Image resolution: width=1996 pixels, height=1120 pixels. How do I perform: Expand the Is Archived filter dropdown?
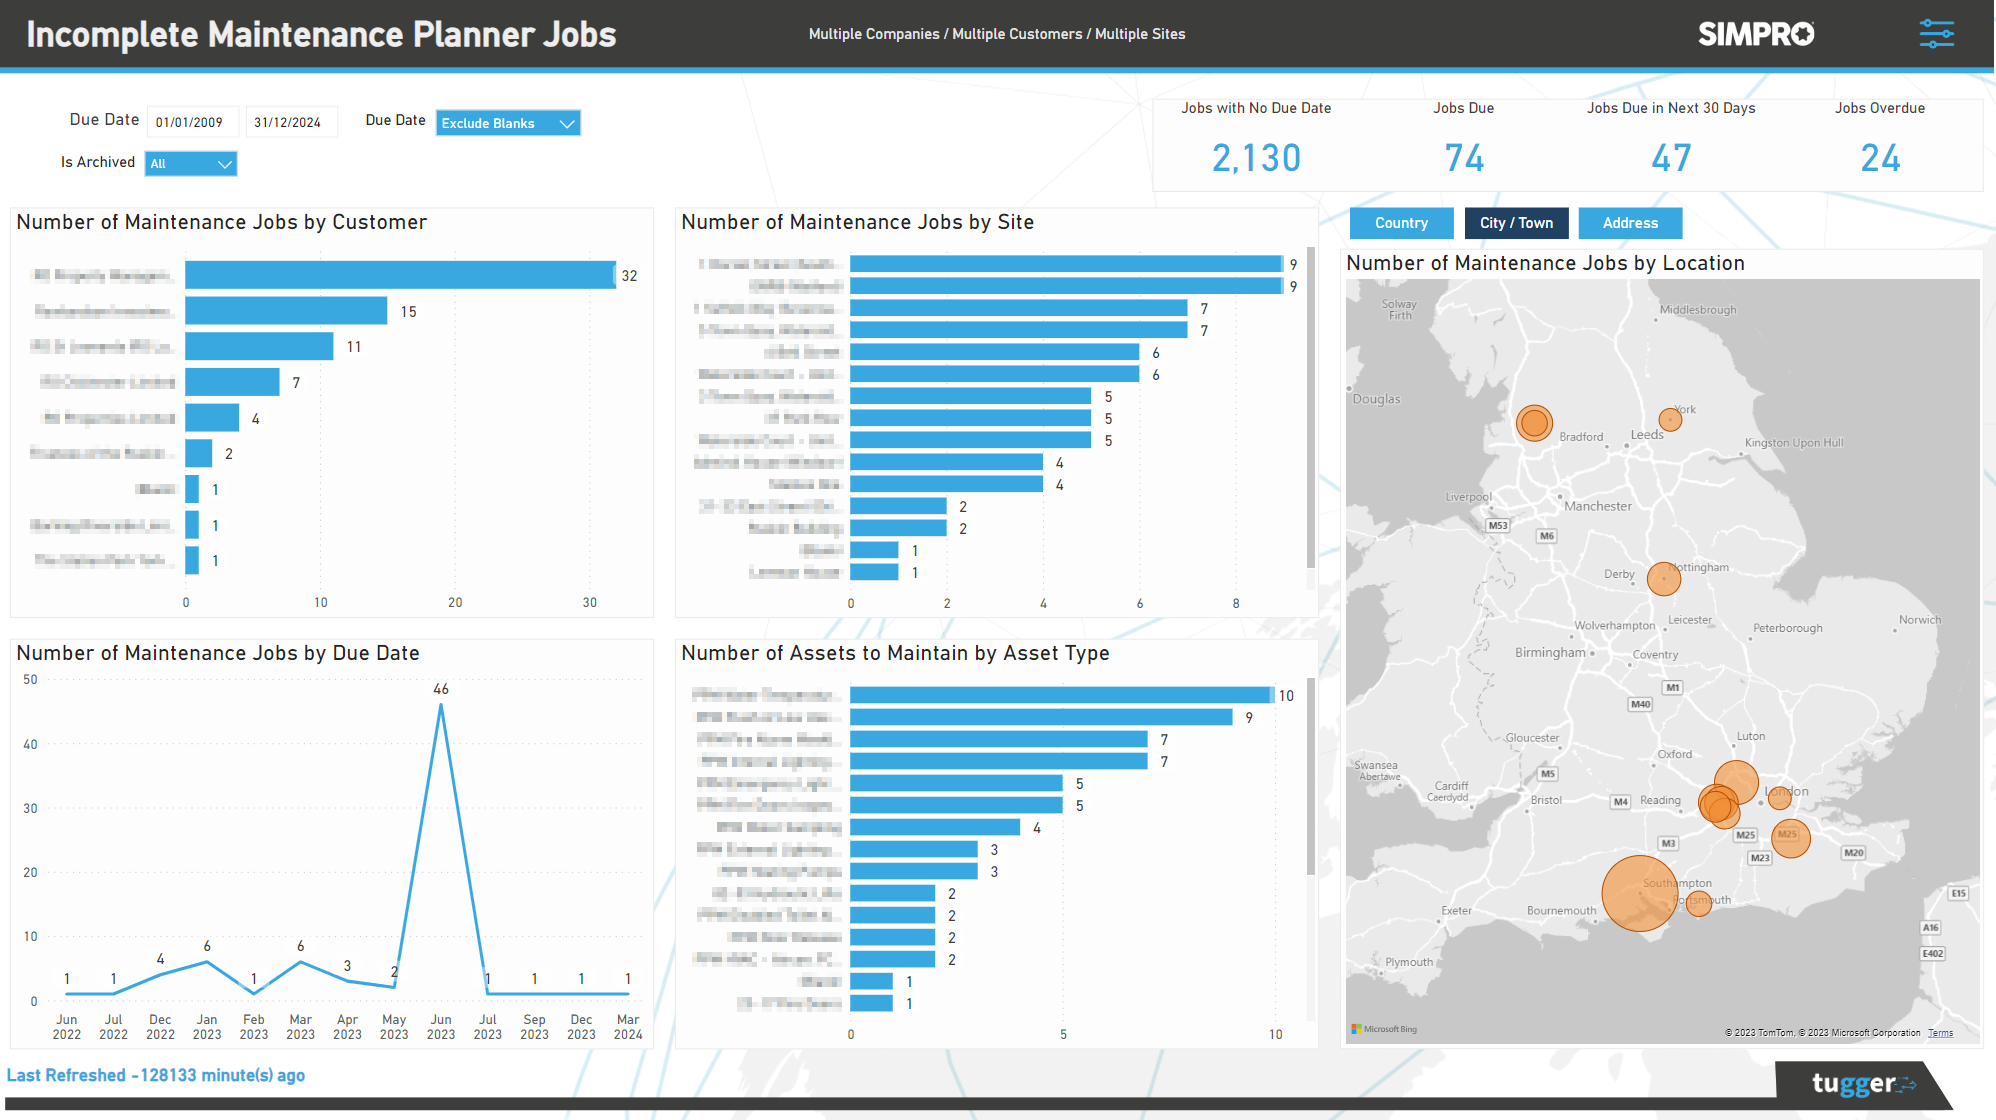coord(190,163)
